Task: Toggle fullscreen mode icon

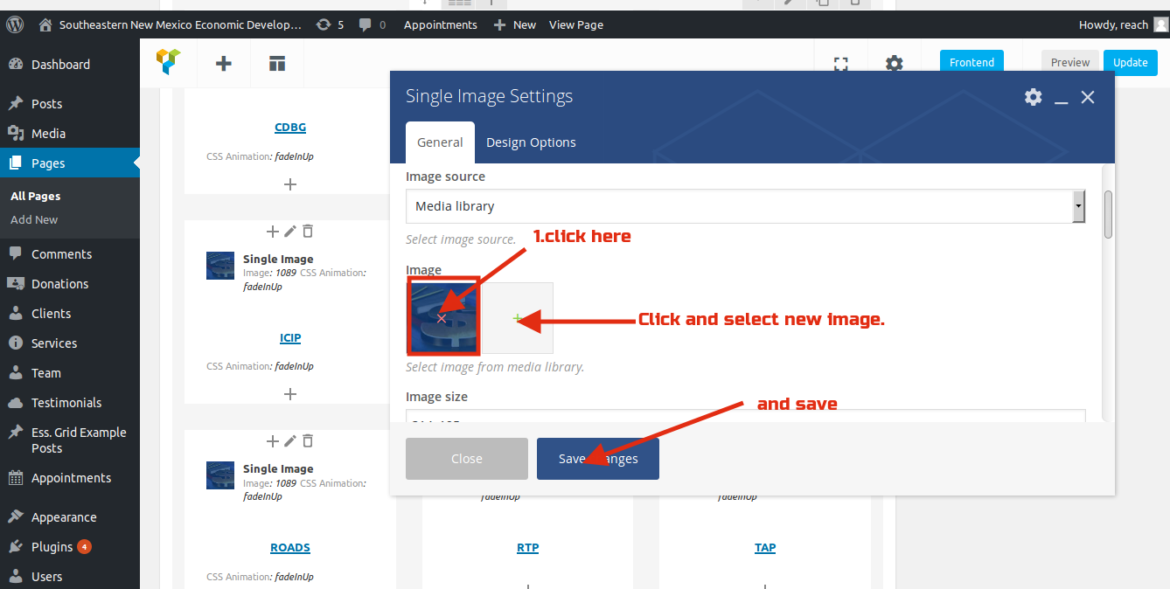Action: click(x=841, y=63)
